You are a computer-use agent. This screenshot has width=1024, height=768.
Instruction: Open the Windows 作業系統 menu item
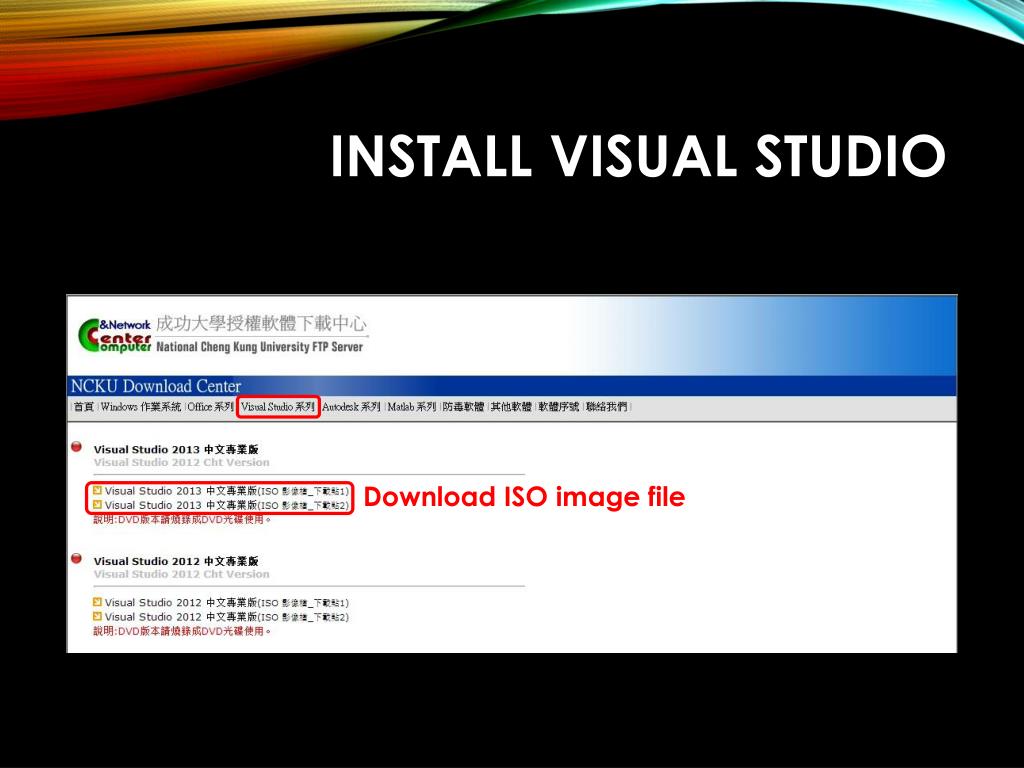pos(140,407)
